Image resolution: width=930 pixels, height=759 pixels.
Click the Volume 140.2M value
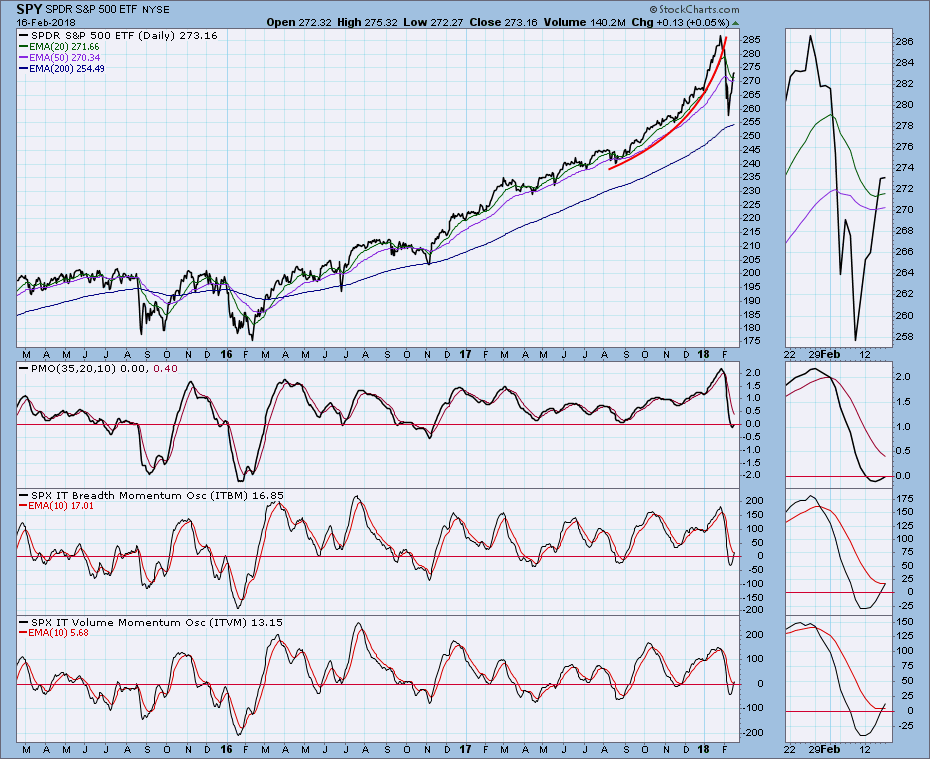coord(584,22)
